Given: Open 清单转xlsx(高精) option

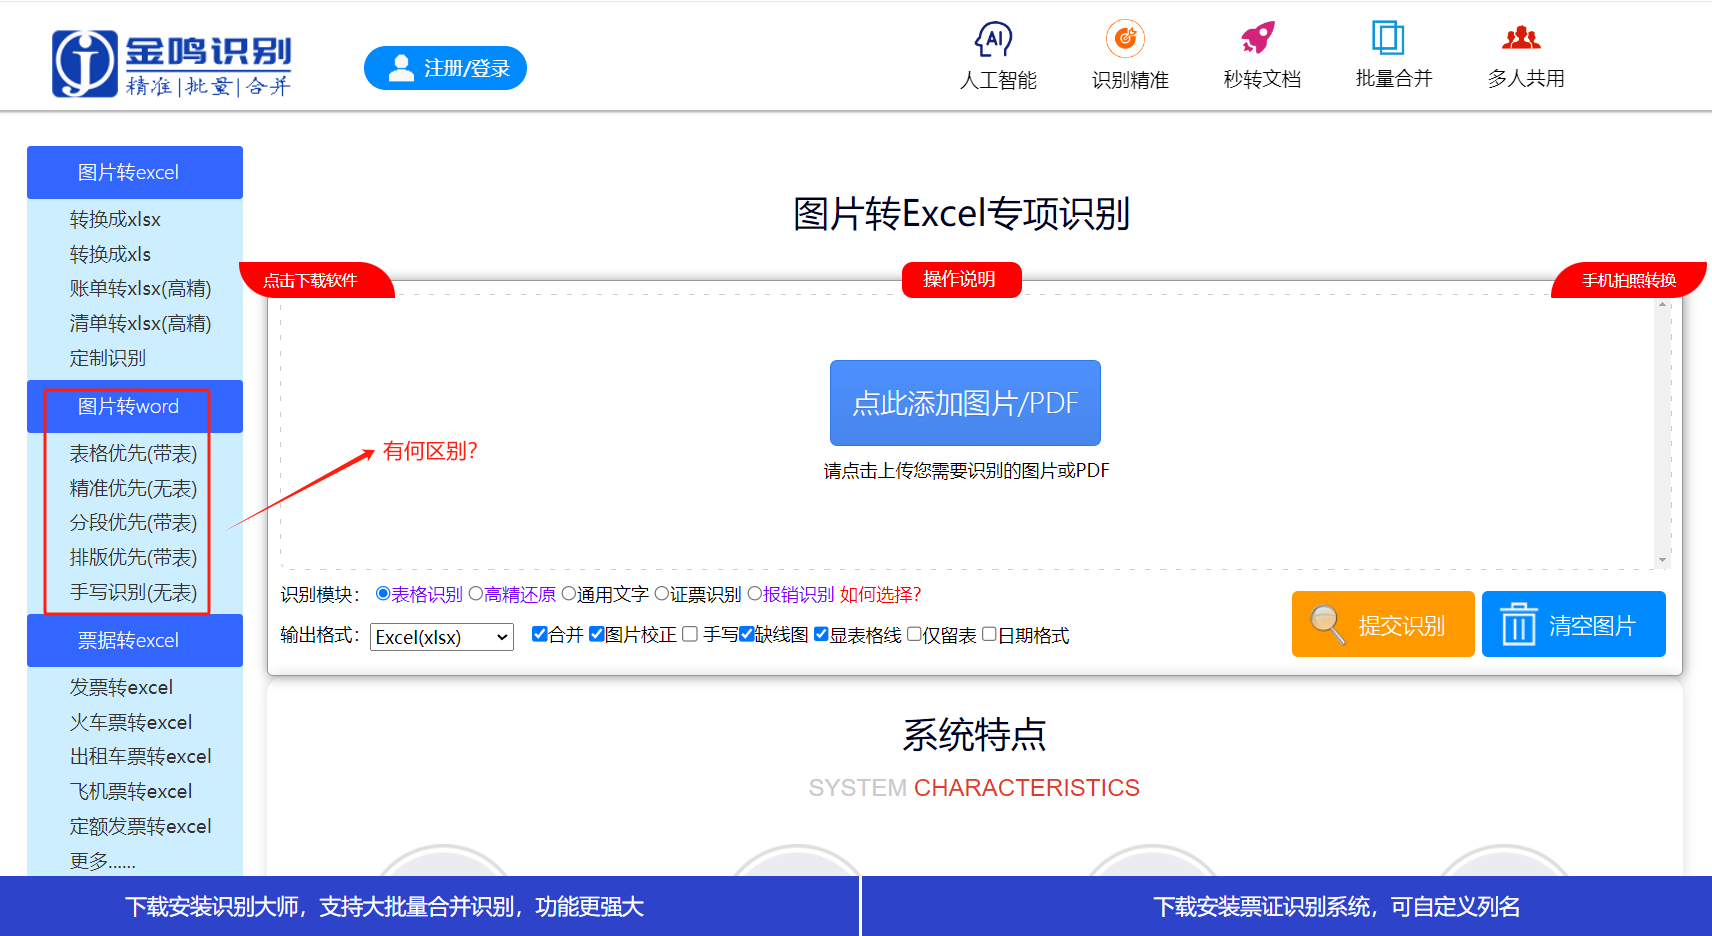Looking at the screenshot, I should pos(140,323).
